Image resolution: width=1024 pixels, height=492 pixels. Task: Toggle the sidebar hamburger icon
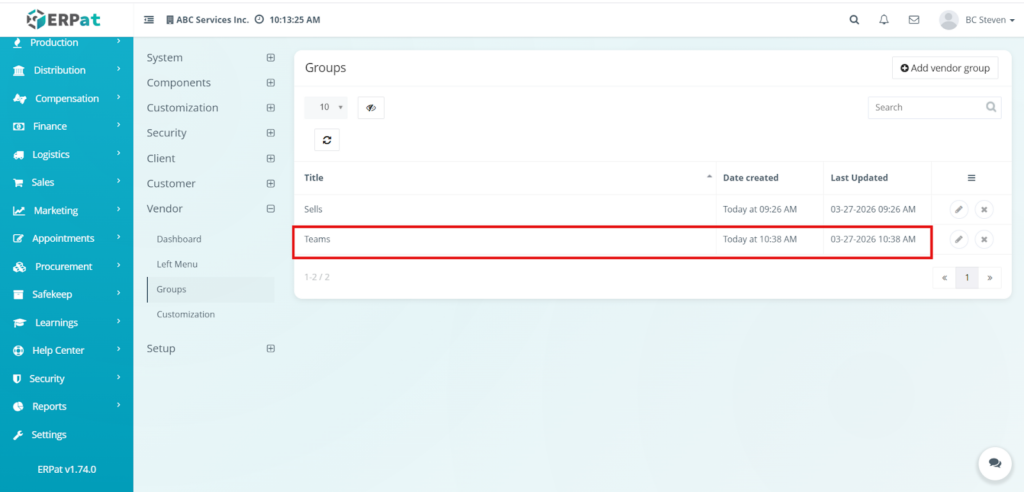(149, 19)
